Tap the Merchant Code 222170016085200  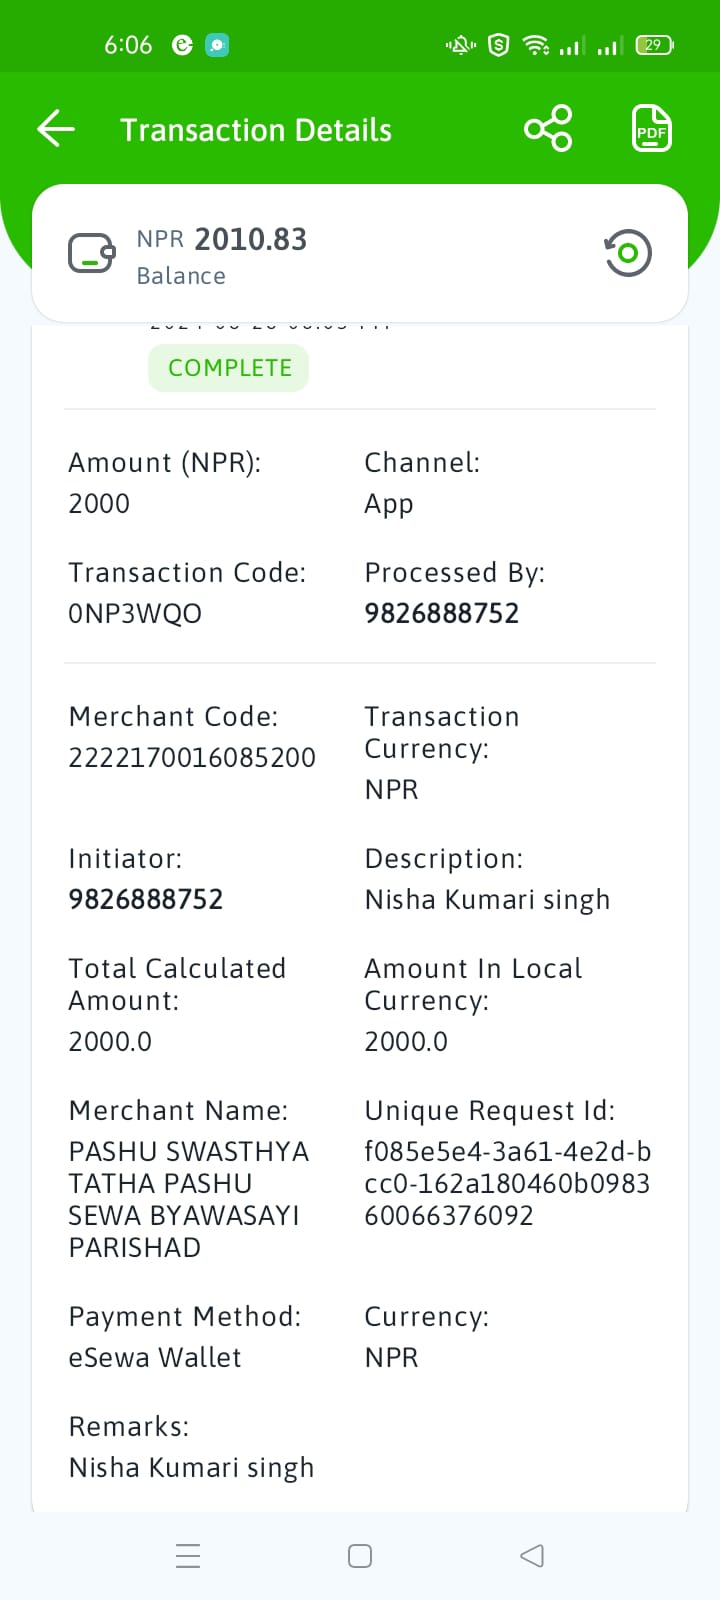tap(192, 757)
